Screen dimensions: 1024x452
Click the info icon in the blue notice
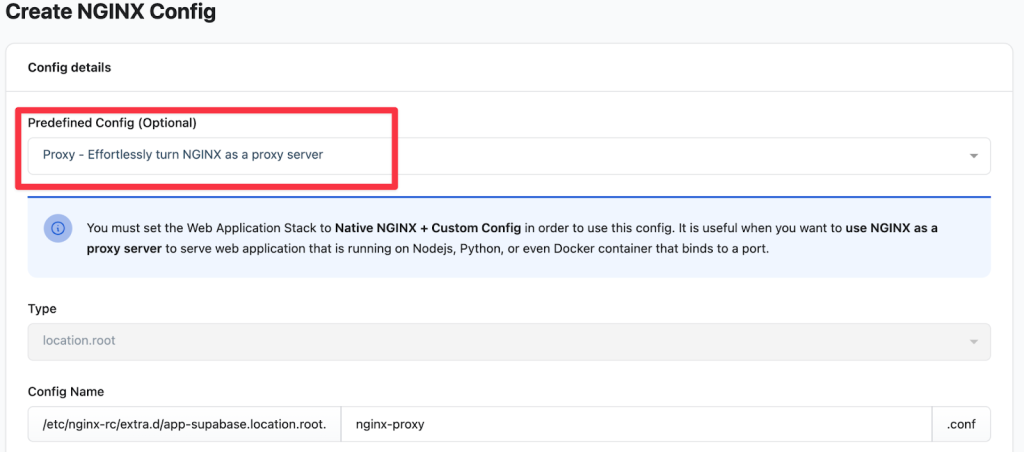(x=58, y=228)
